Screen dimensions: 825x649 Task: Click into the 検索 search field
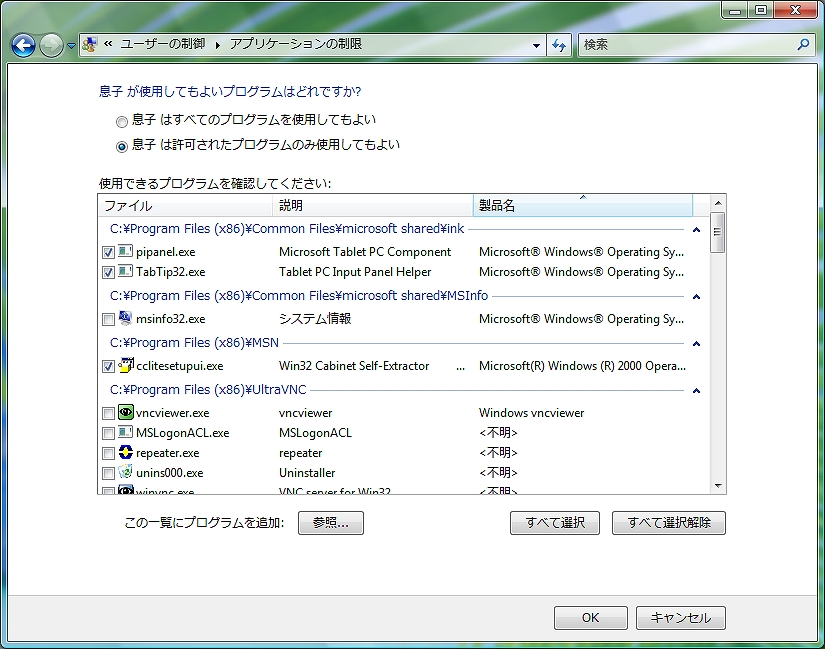688,45
